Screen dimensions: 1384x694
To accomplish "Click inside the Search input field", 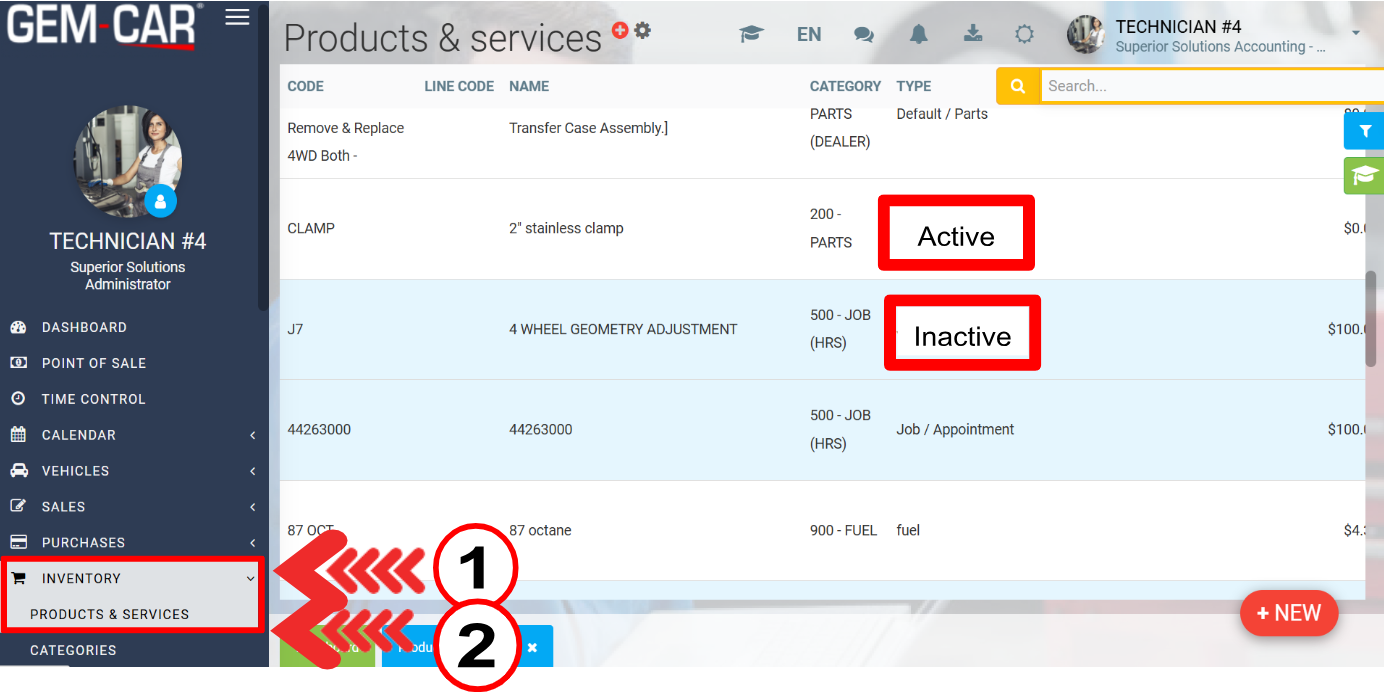I will point(1200,86).
